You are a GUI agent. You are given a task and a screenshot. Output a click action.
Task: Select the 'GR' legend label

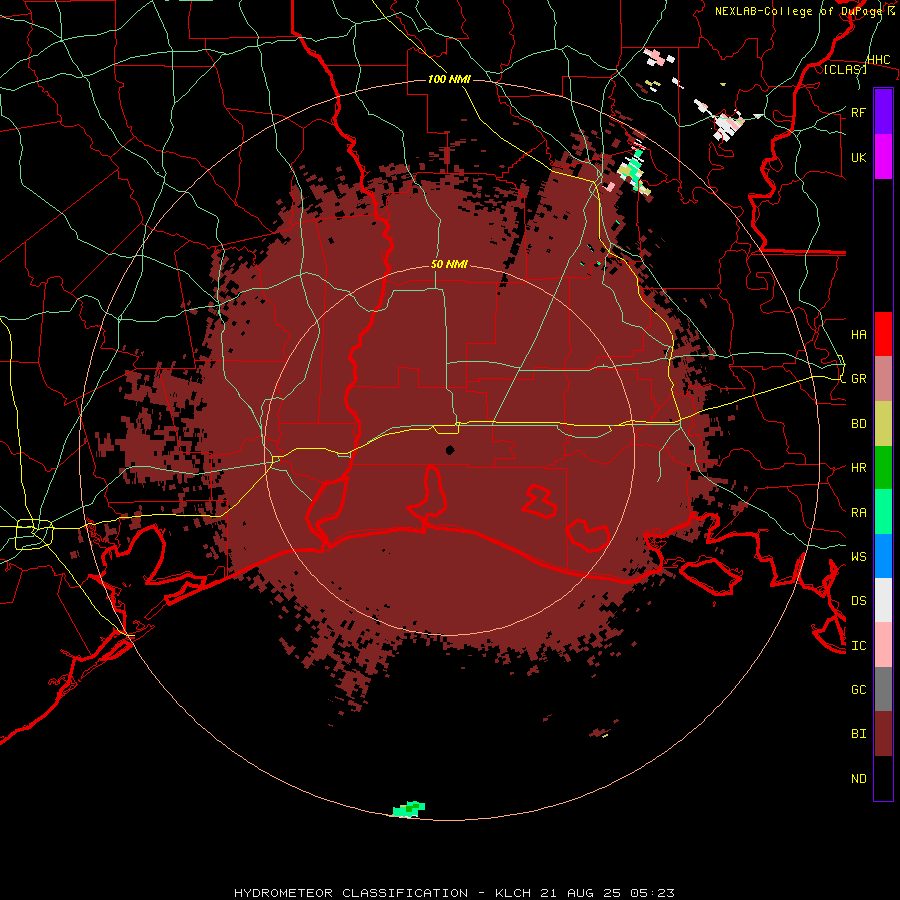tap(858, 378)
